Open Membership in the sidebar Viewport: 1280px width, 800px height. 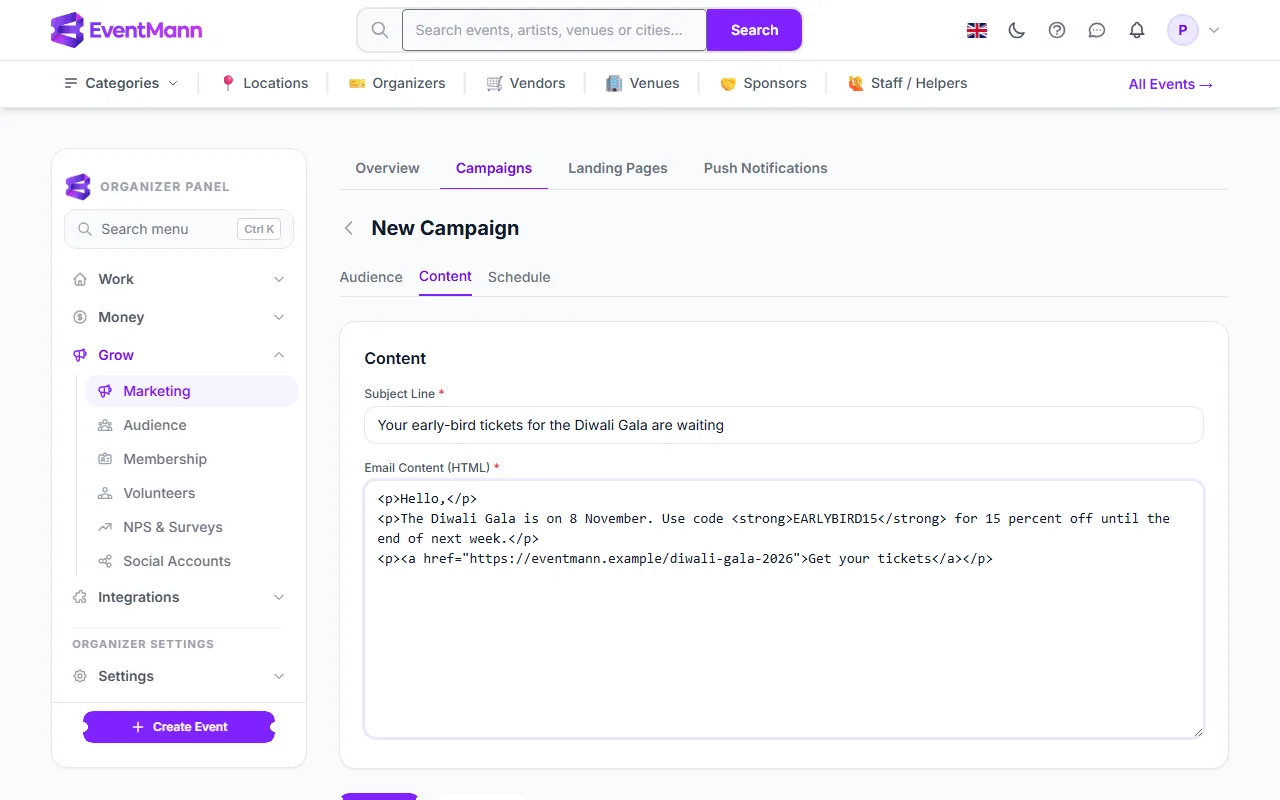click(191, 459)
